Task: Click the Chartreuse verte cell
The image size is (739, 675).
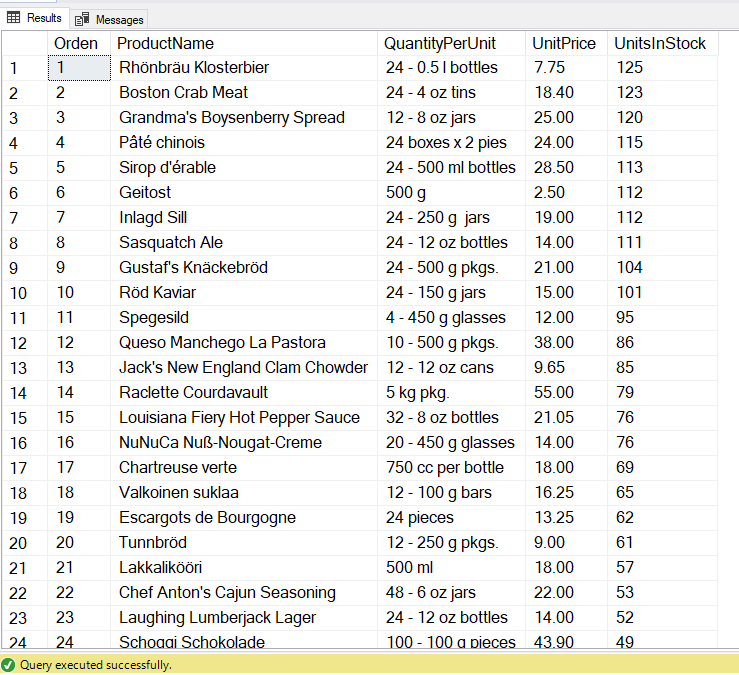Action: click(244, 468)
